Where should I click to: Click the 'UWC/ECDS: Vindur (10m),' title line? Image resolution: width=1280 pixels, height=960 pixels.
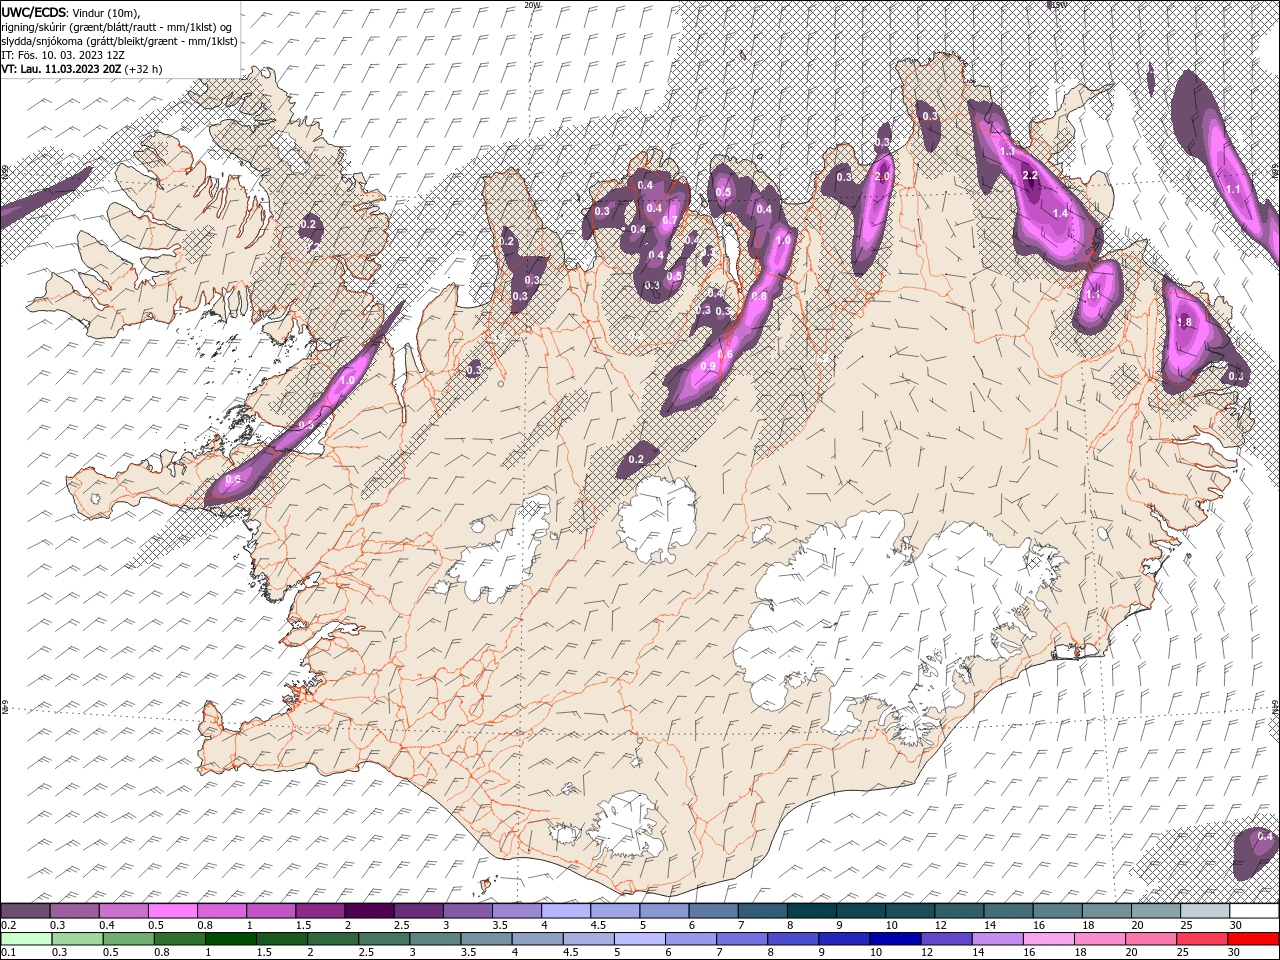tap(71, 12)
